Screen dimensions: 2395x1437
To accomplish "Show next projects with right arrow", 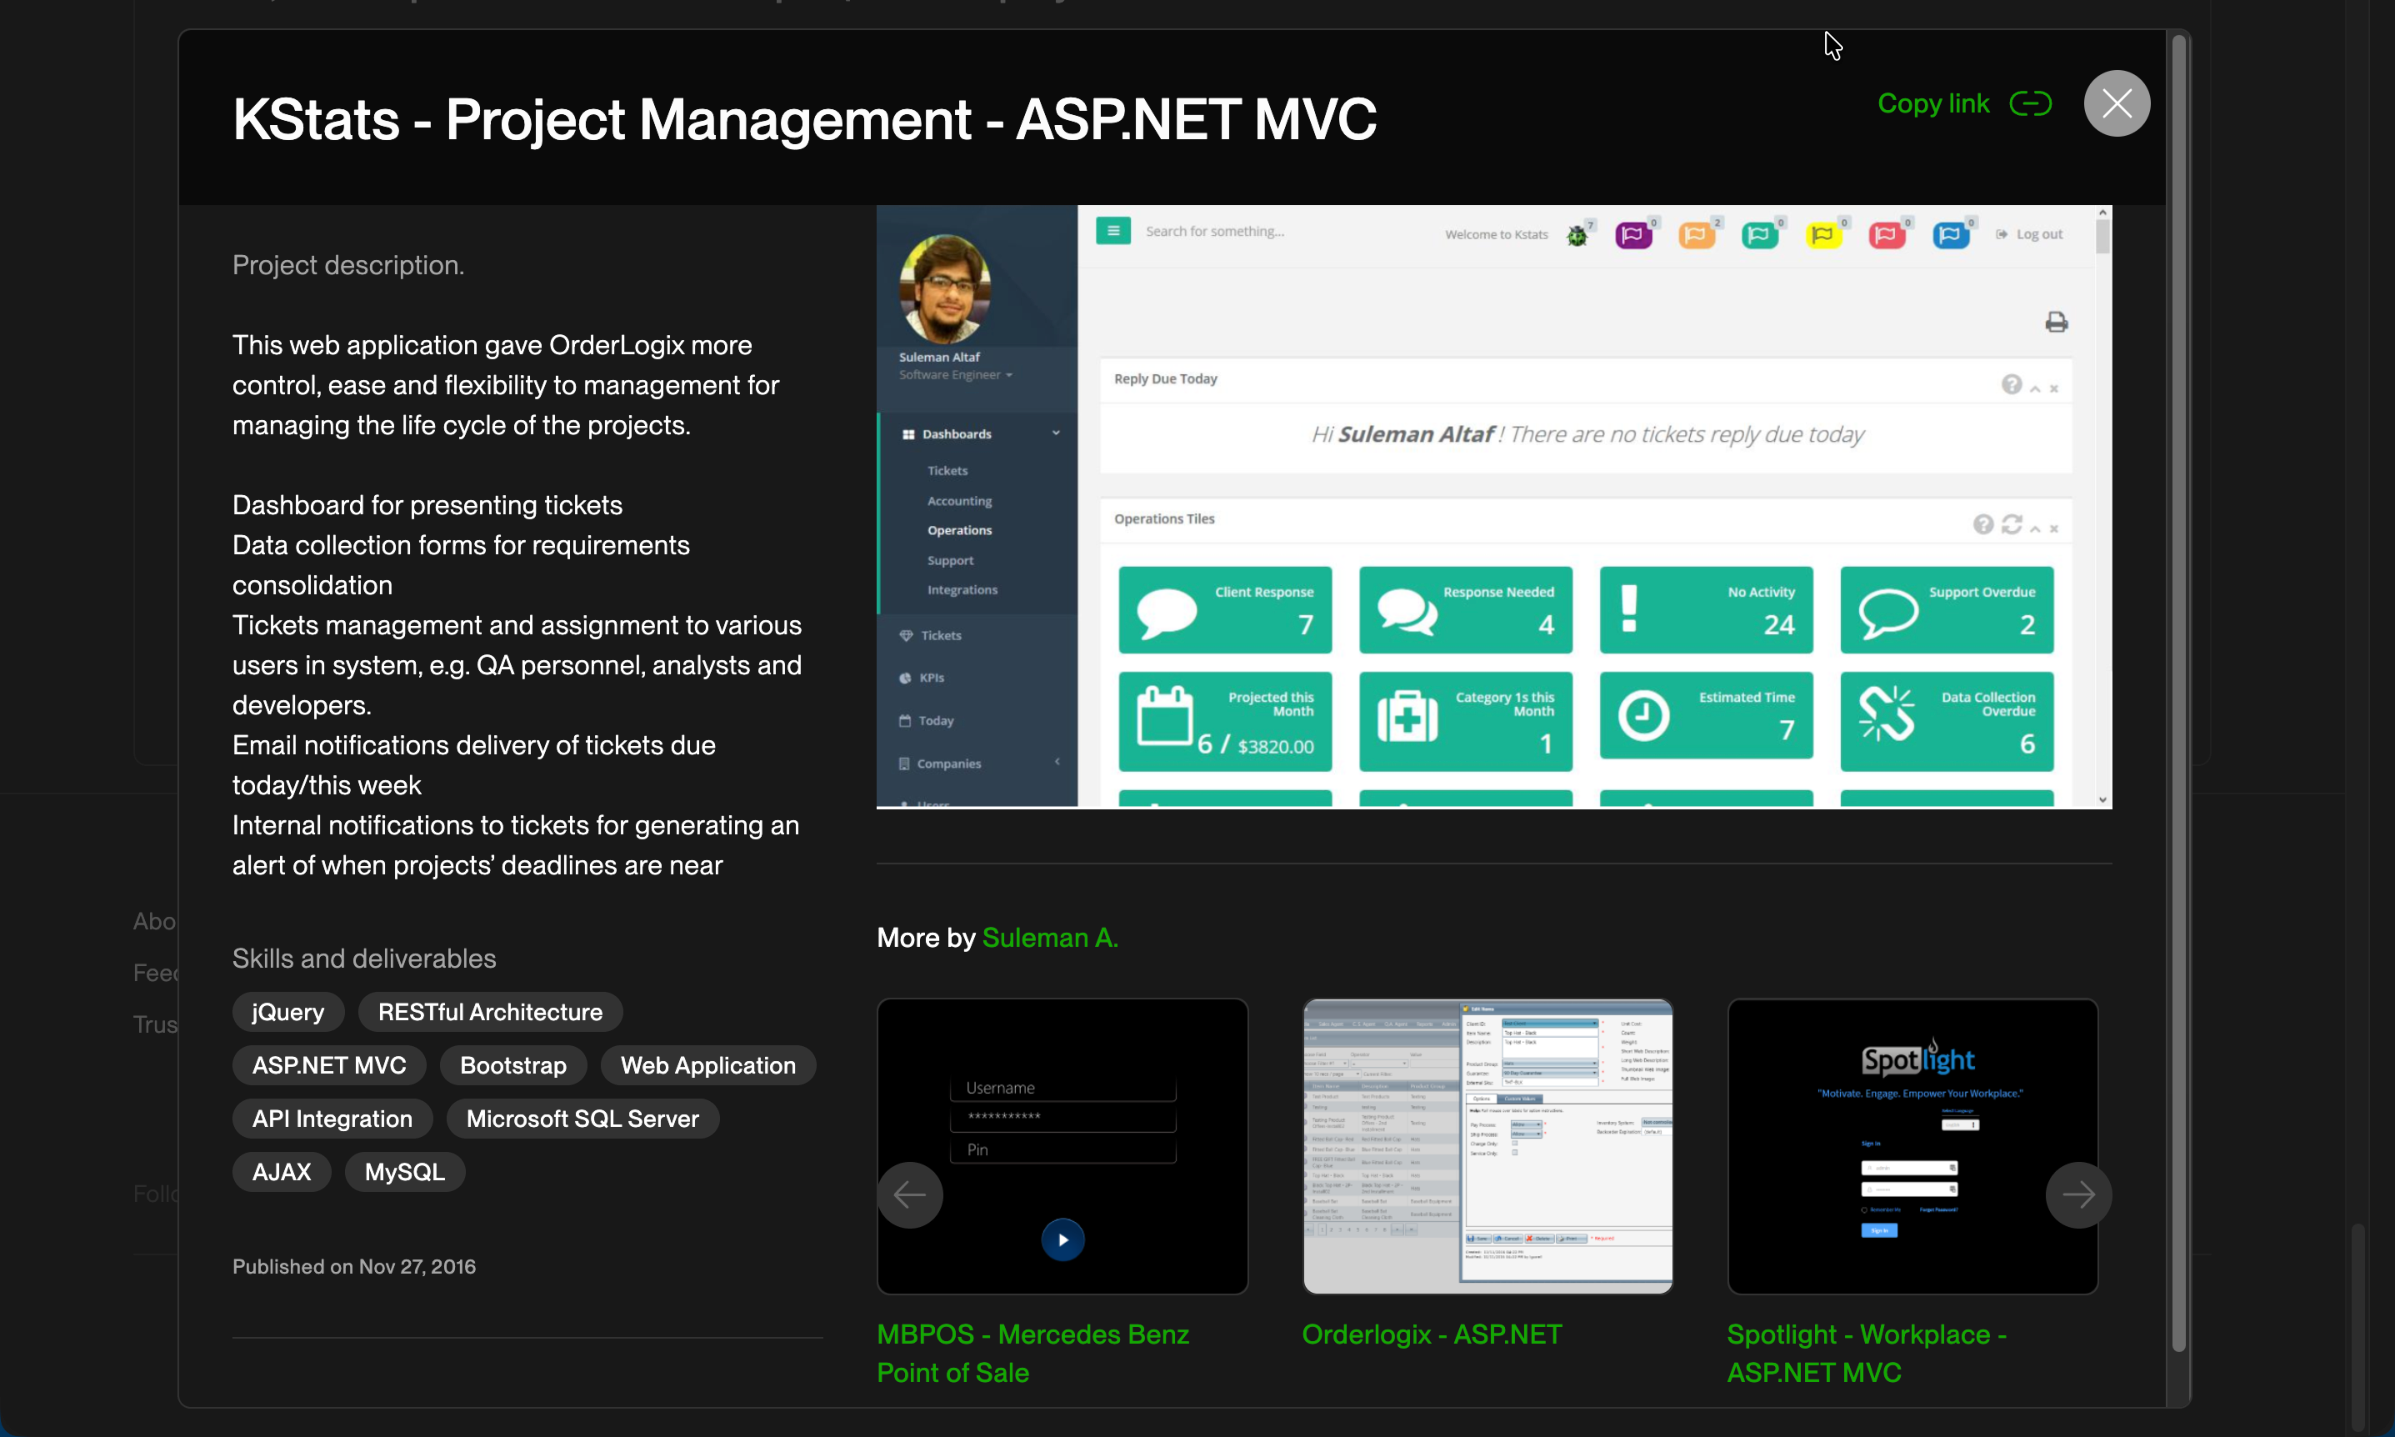I will pyautogui.click(x=2078, y=1194).
